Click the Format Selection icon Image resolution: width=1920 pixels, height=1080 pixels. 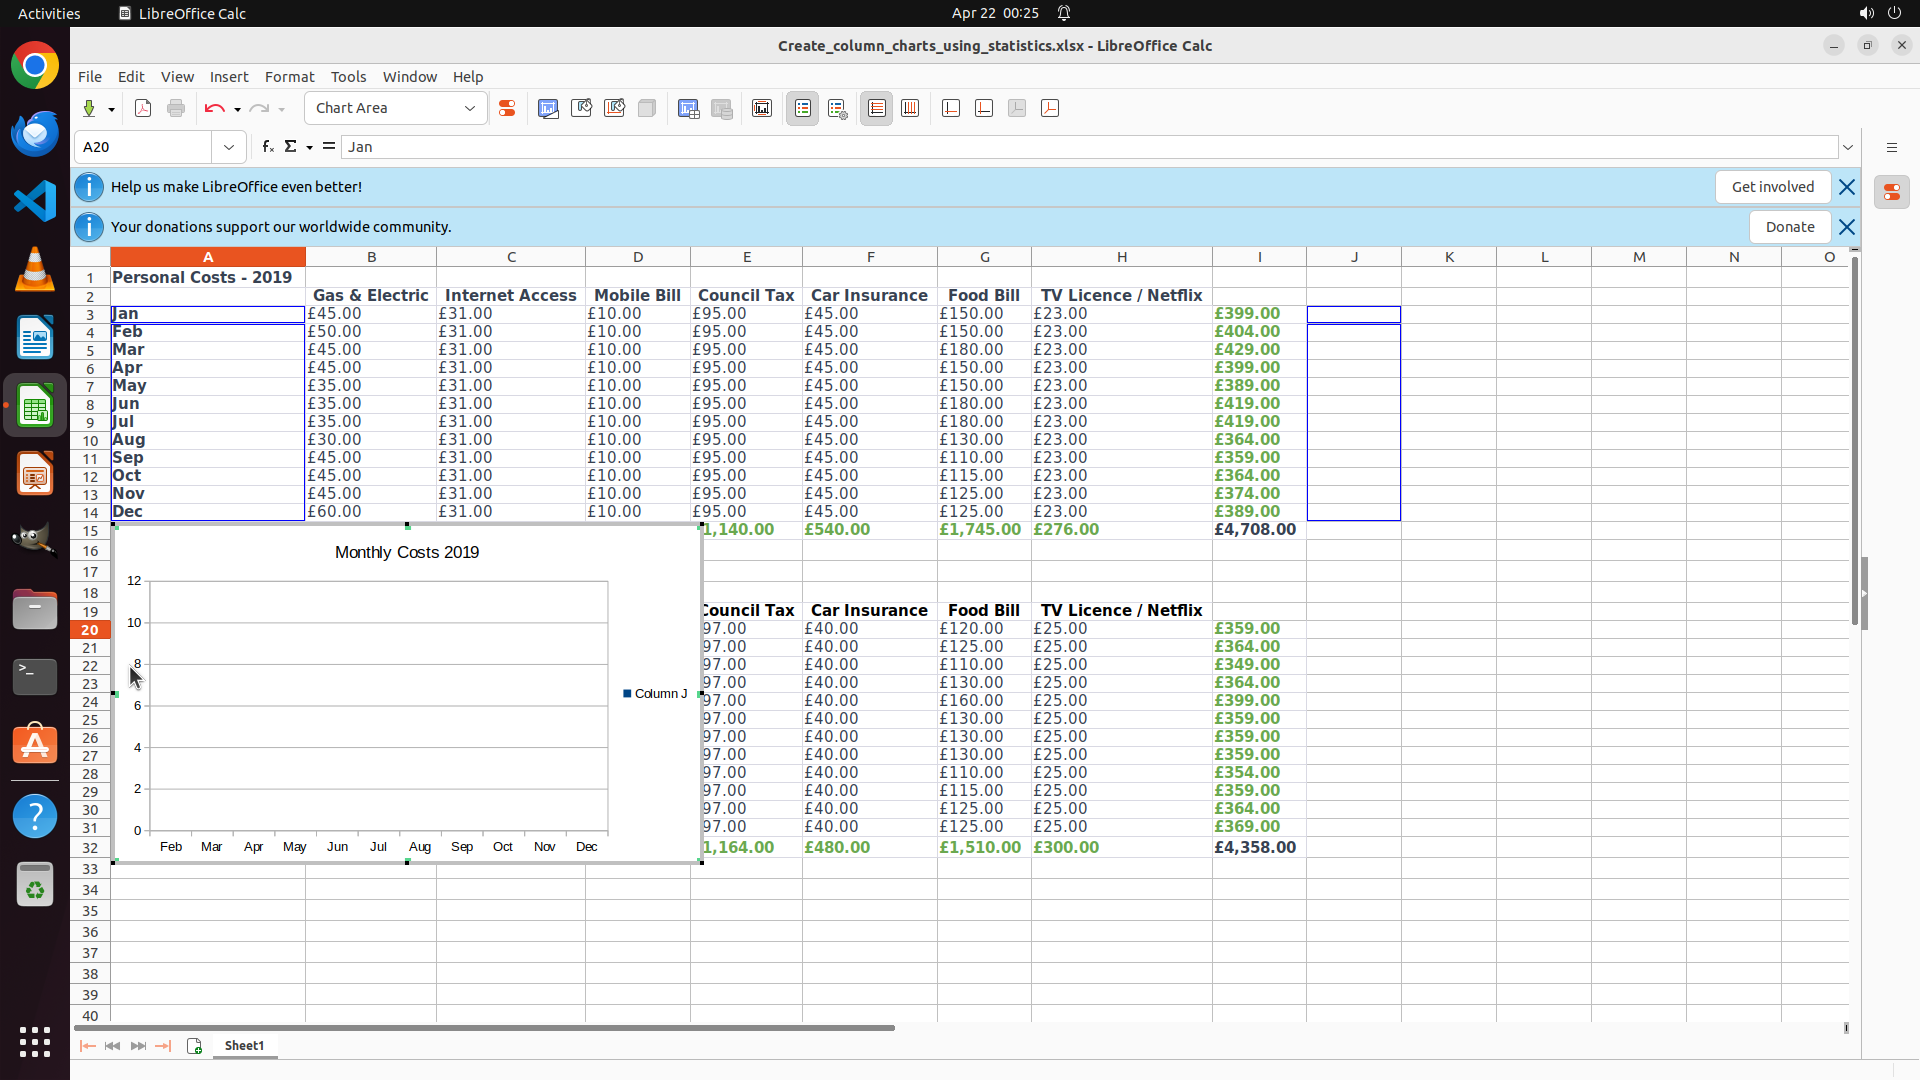507,108
